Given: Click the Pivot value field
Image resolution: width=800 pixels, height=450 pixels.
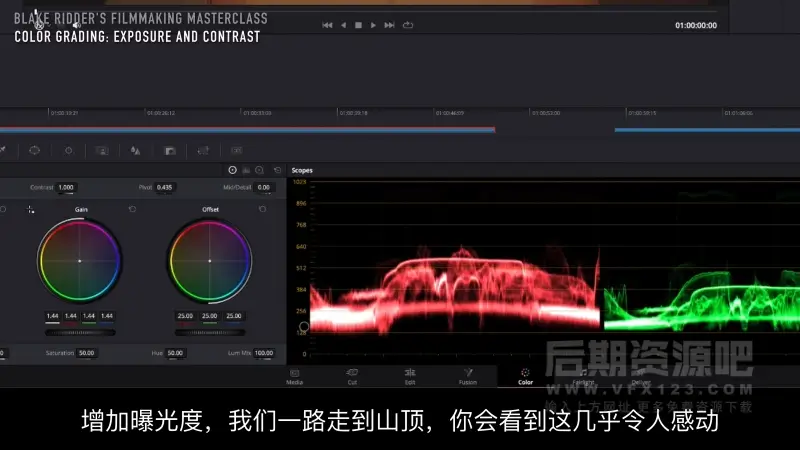Looking at the screenshot, I should 165,187.
